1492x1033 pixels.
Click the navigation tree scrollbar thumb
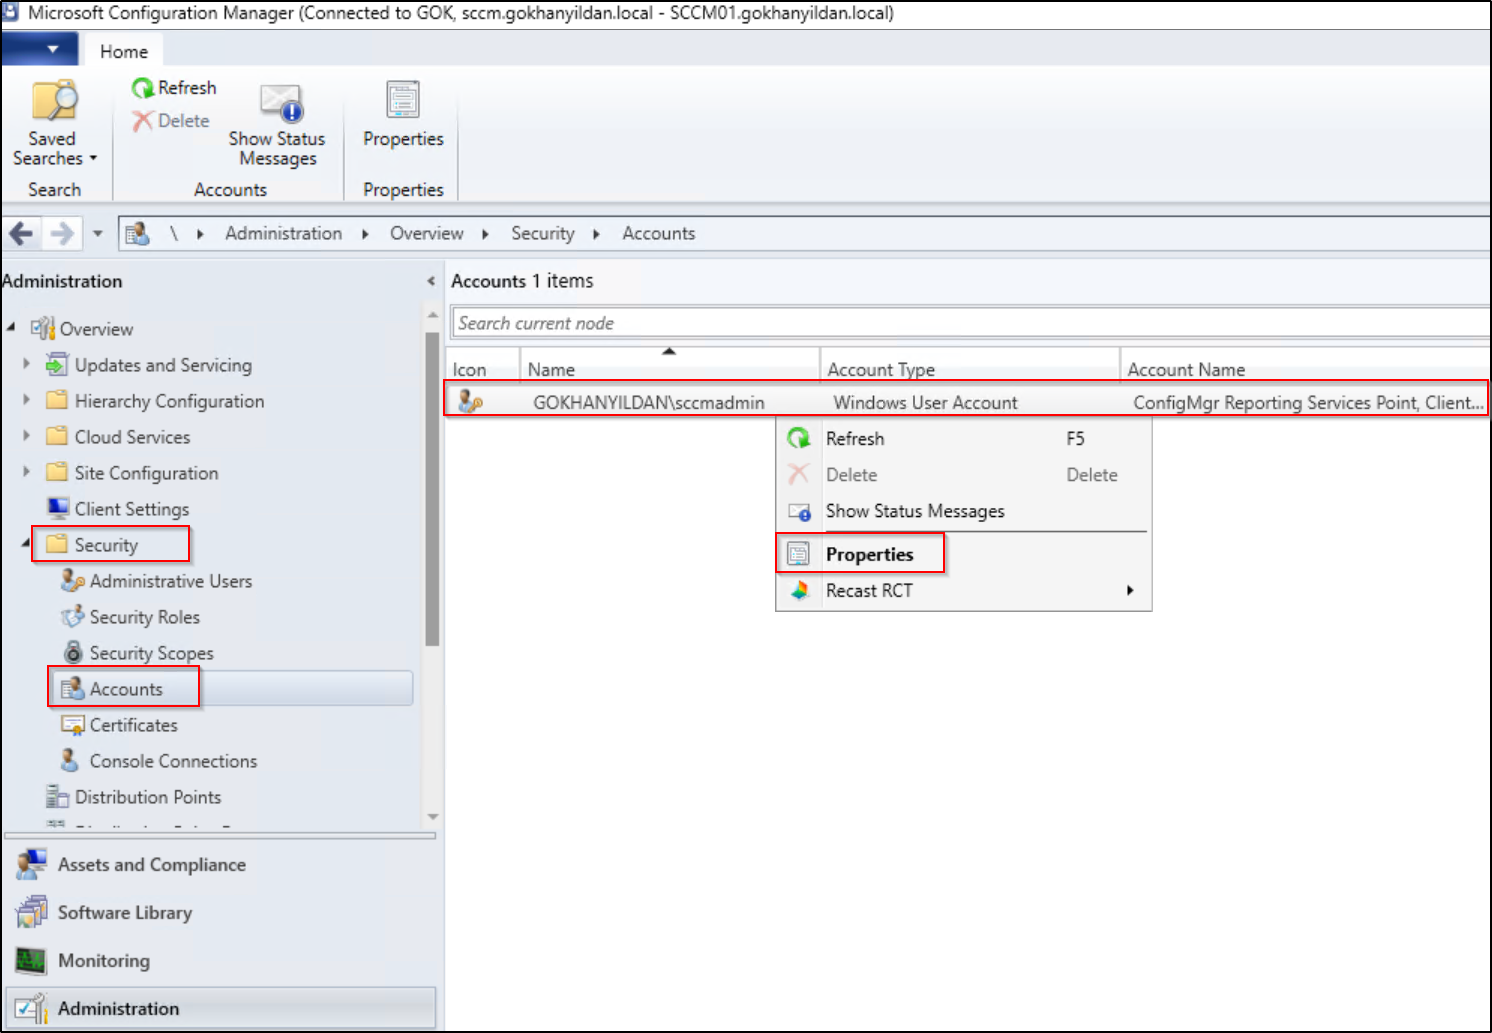(432, 488)
